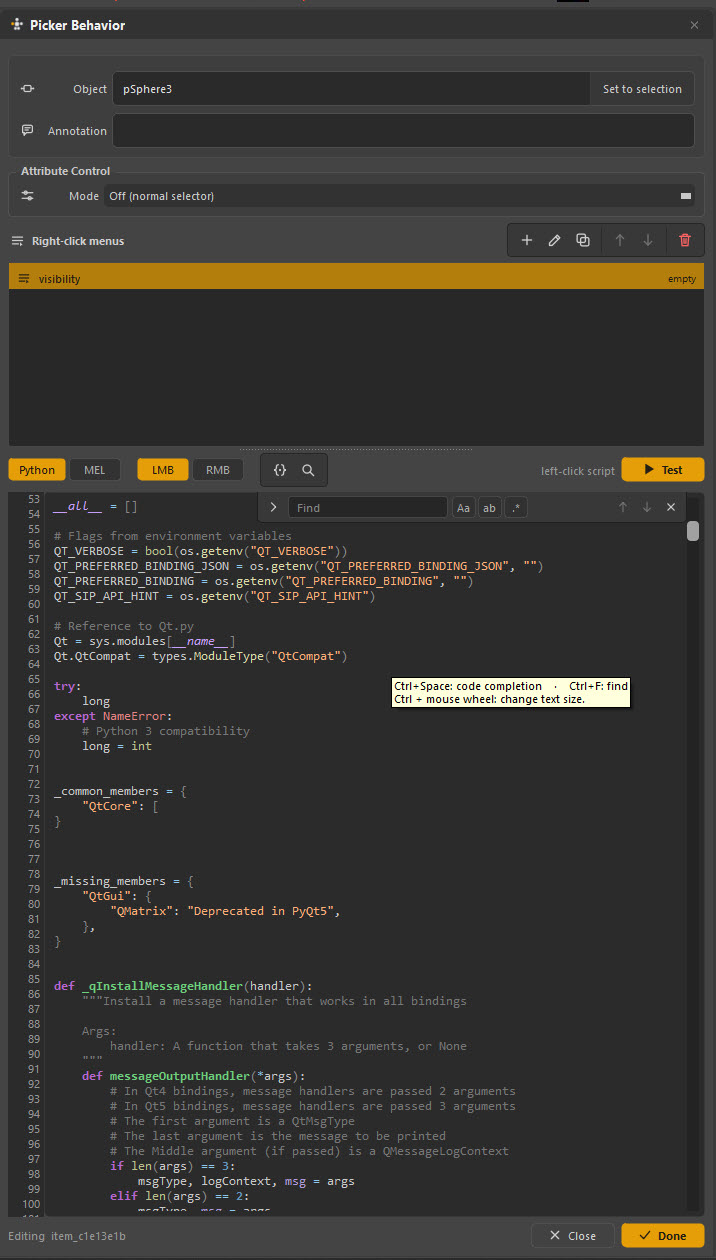Click the visibility row handle icon
Viewport: 716px width, 1260px height.
(24, 279)
